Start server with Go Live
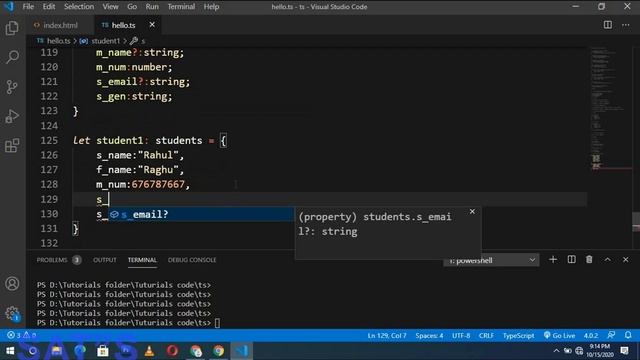This screenshot has height=360, width=640. tap(559, 336)
